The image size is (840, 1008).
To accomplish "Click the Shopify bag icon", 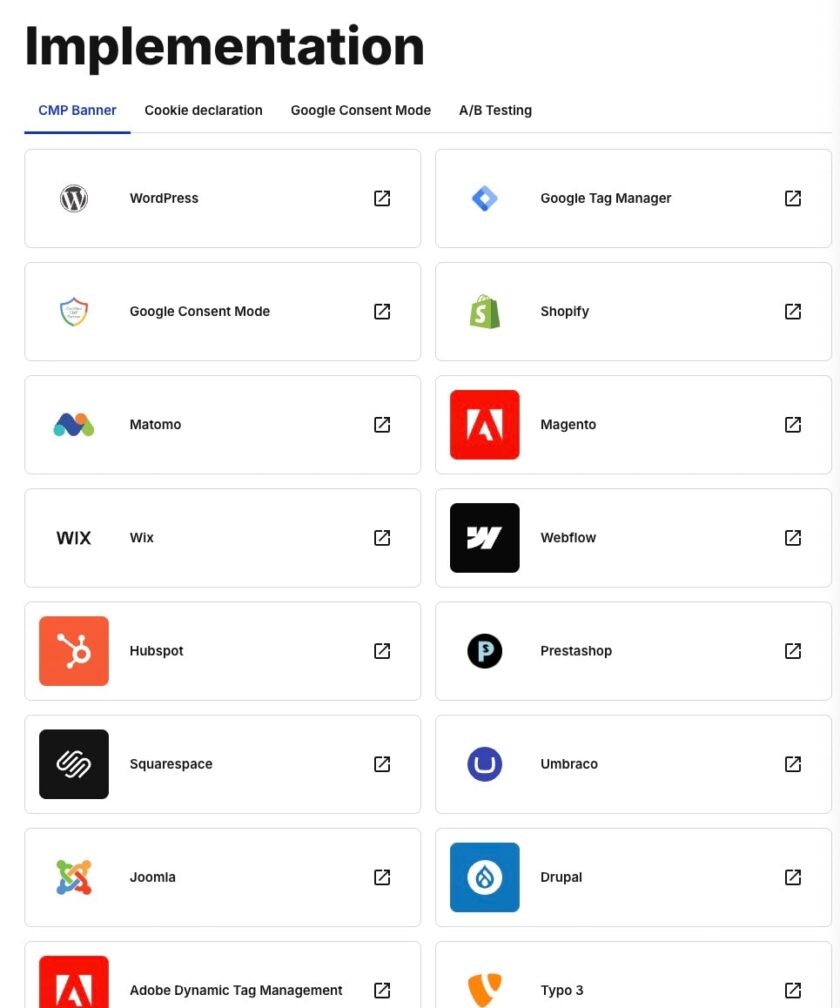I will [484, 311].
